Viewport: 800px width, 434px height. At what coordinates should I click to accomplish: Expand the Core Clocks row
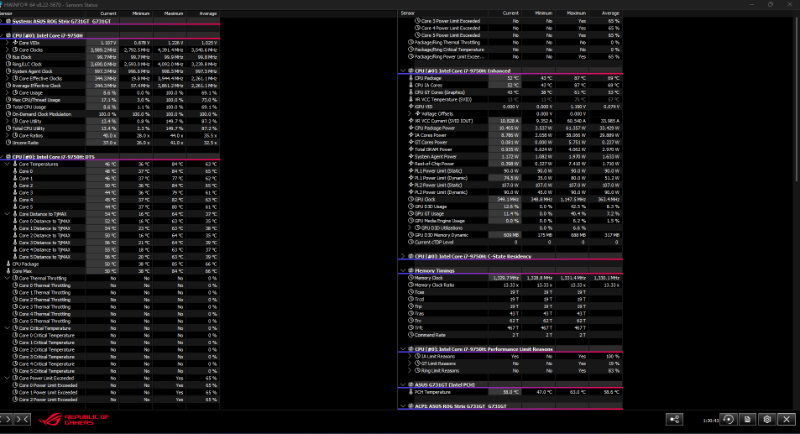tap(7, 50)
